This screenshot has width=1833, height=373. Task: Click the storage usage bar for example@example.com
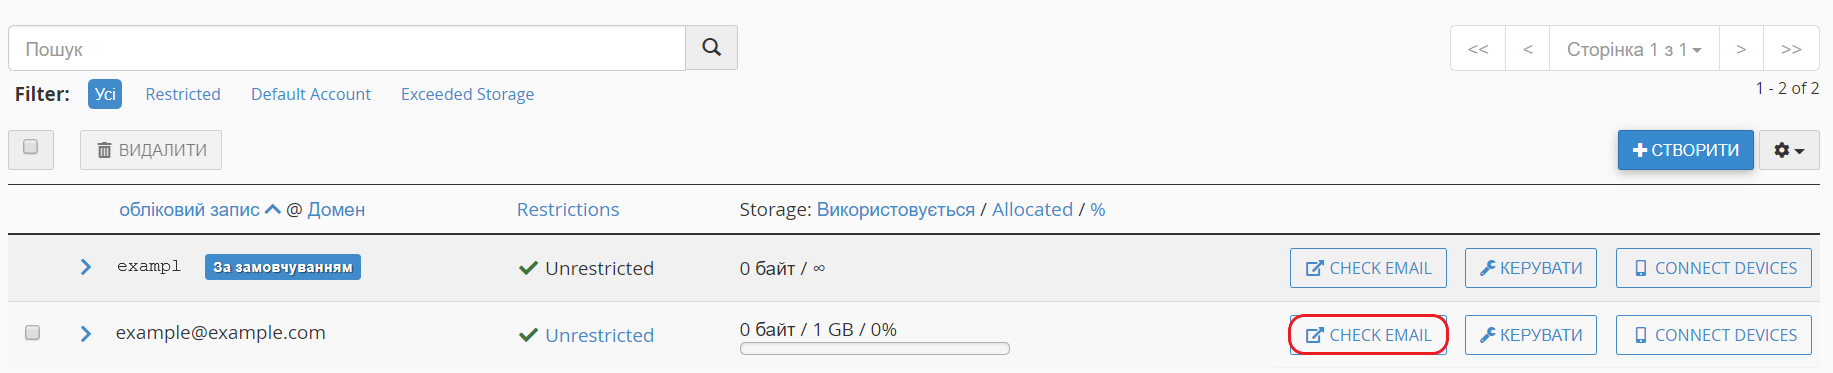(875, 349)
